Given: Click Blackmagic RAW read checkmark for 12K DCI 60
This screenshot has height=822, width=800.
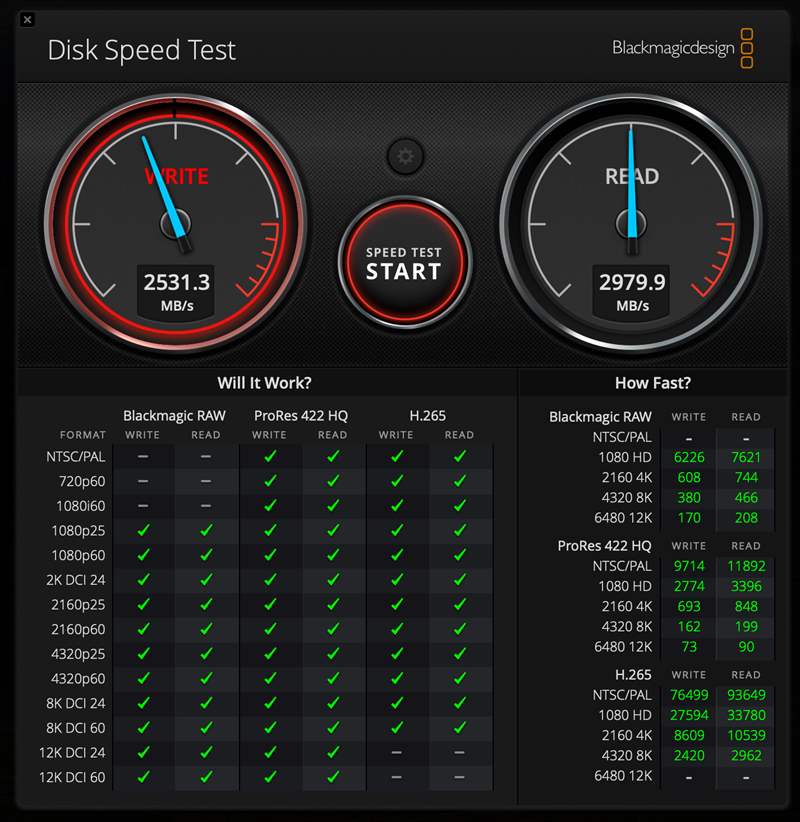Looking at the screenshot, I should click(206, 777).
